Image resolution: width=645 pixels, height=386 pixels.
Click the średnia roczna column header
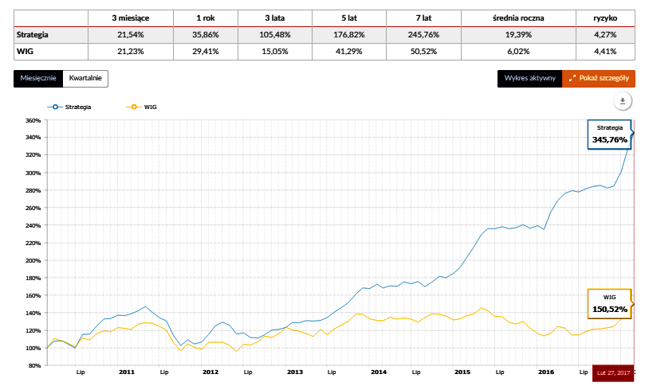518,18
